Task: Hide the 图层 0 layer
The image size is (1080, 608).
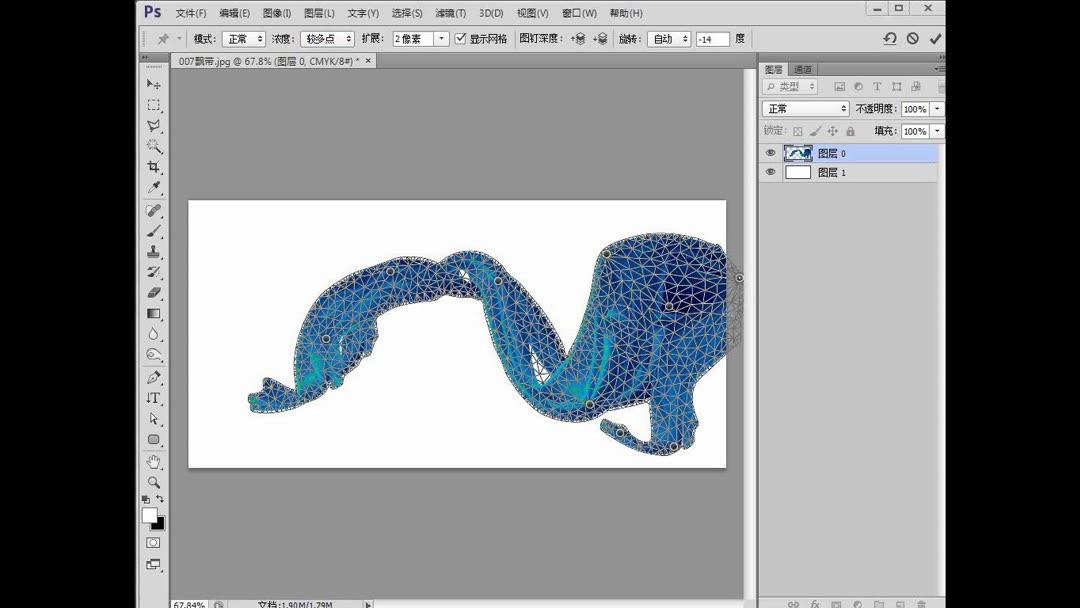Action: point(771,152)
